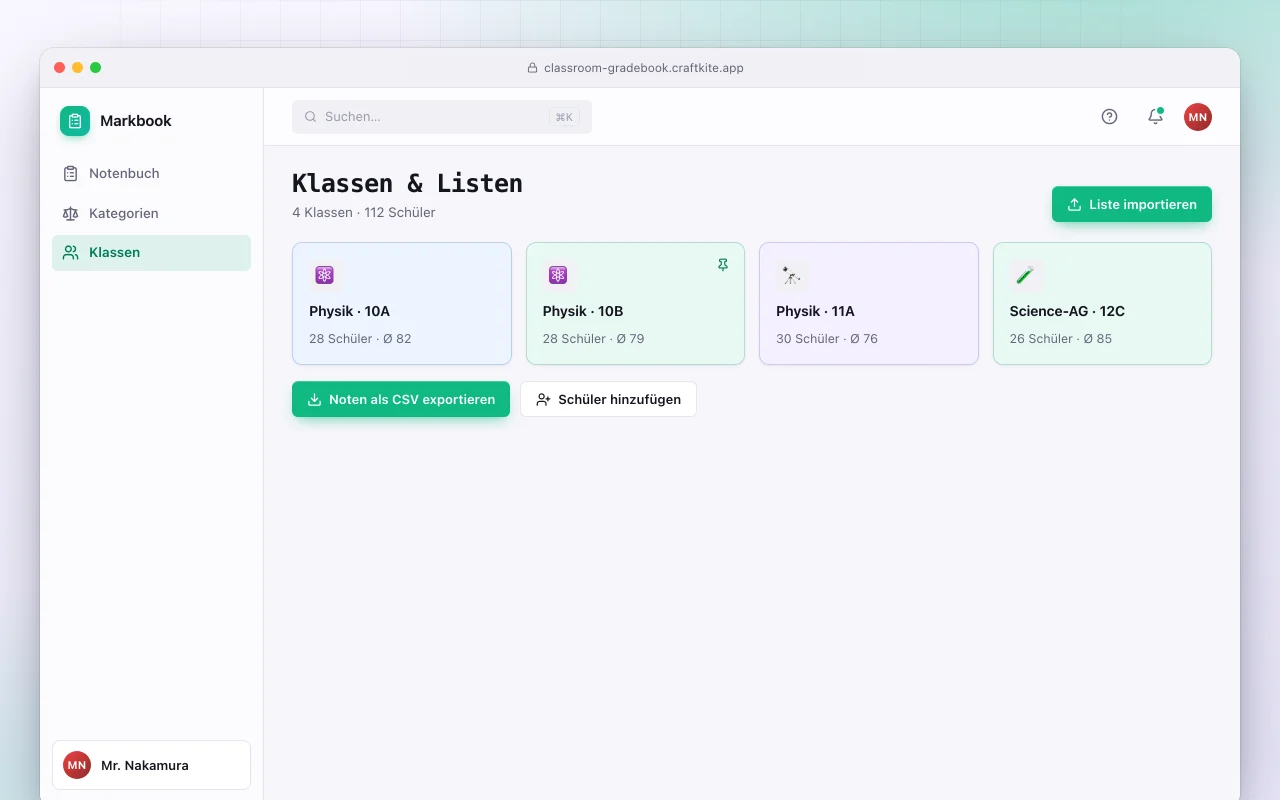Click the Markbook clipboard logo icon
Viewport: 1280px width, 800px height.
point(75,121)
